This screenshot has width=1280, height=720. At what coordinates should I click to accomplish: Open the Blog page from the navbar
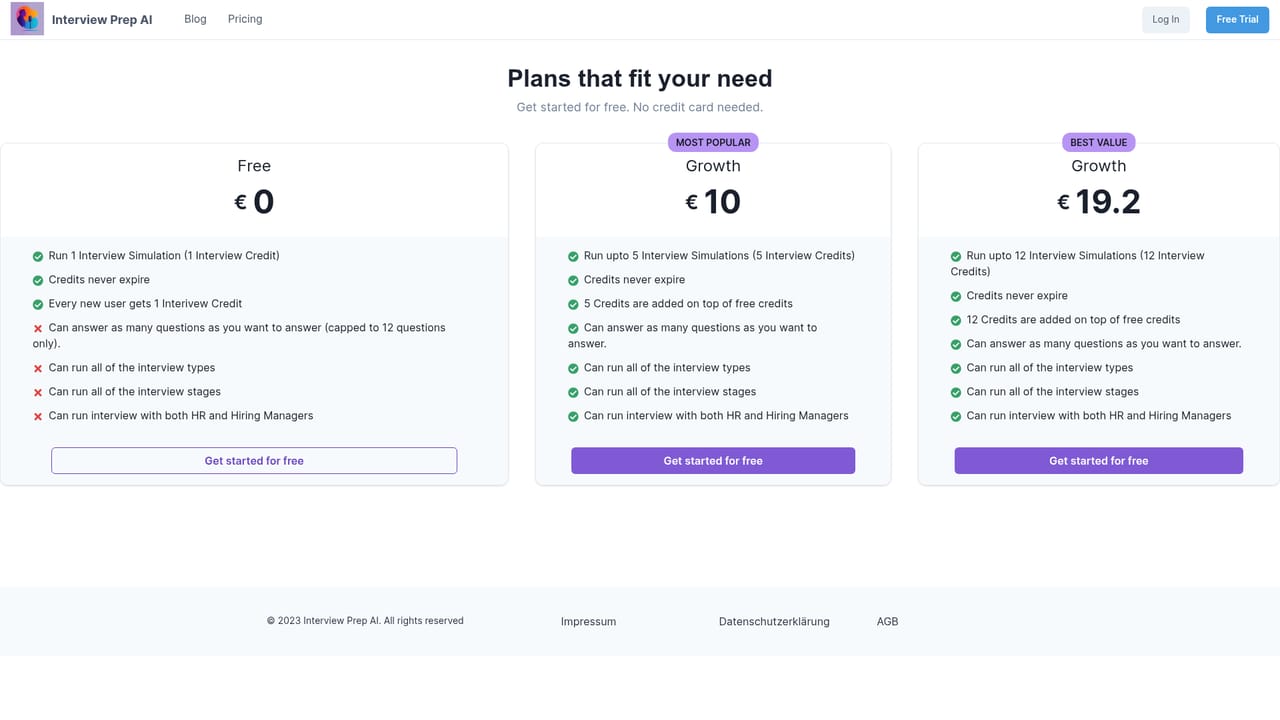195,19
